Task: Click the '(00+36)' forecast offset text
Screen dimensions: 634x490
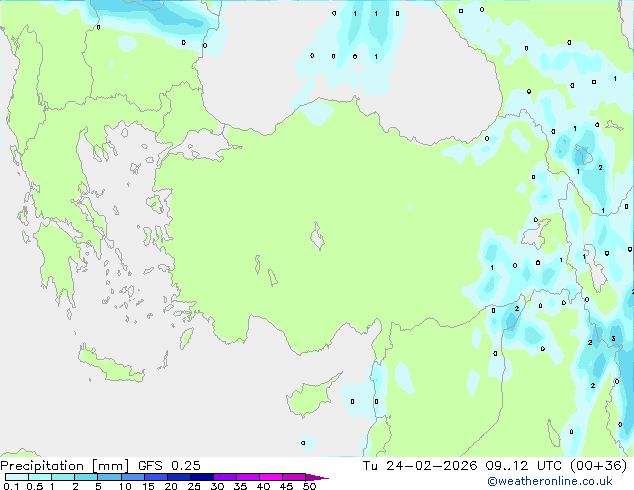Action: tap(598, 466)
